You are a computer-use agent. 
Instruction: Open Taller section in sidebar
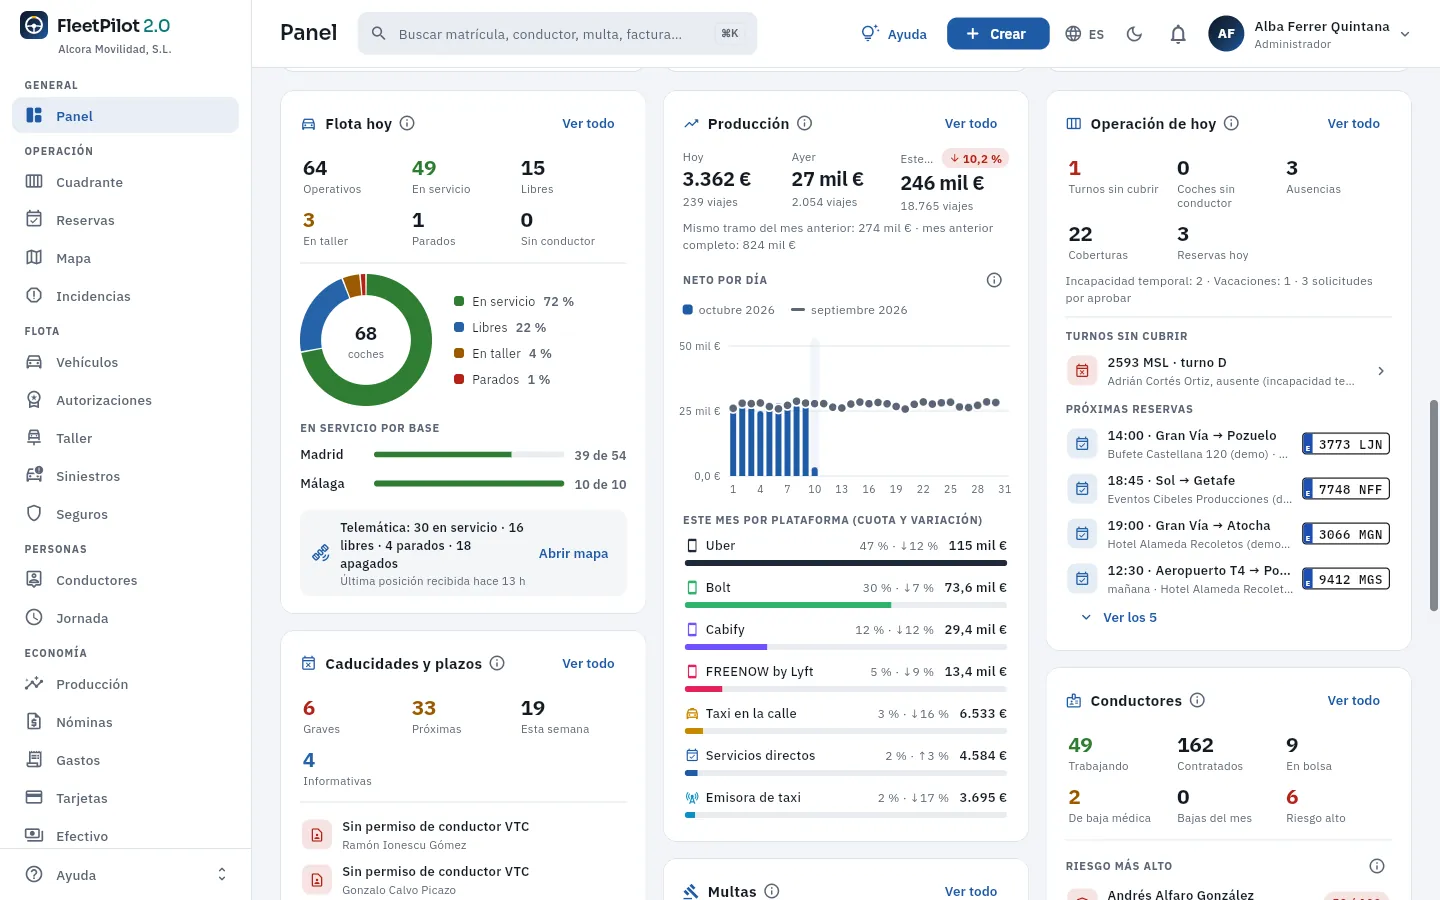(x=125, y=438)
